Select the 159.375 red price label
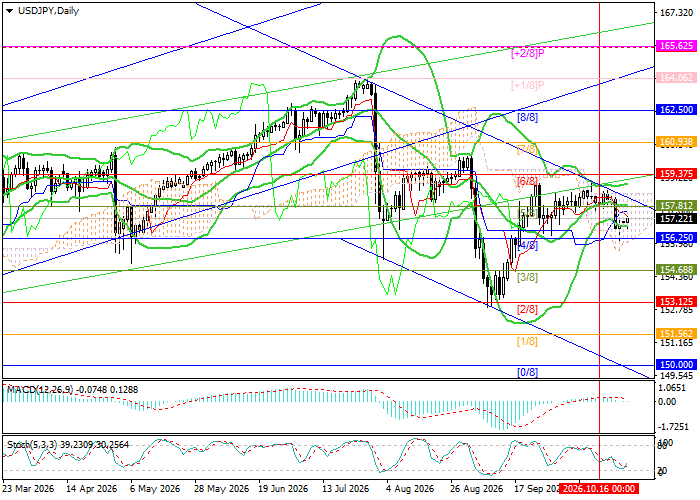Image resolution: width=700 pixels, height=500 pixels. (x=677, y=174)
